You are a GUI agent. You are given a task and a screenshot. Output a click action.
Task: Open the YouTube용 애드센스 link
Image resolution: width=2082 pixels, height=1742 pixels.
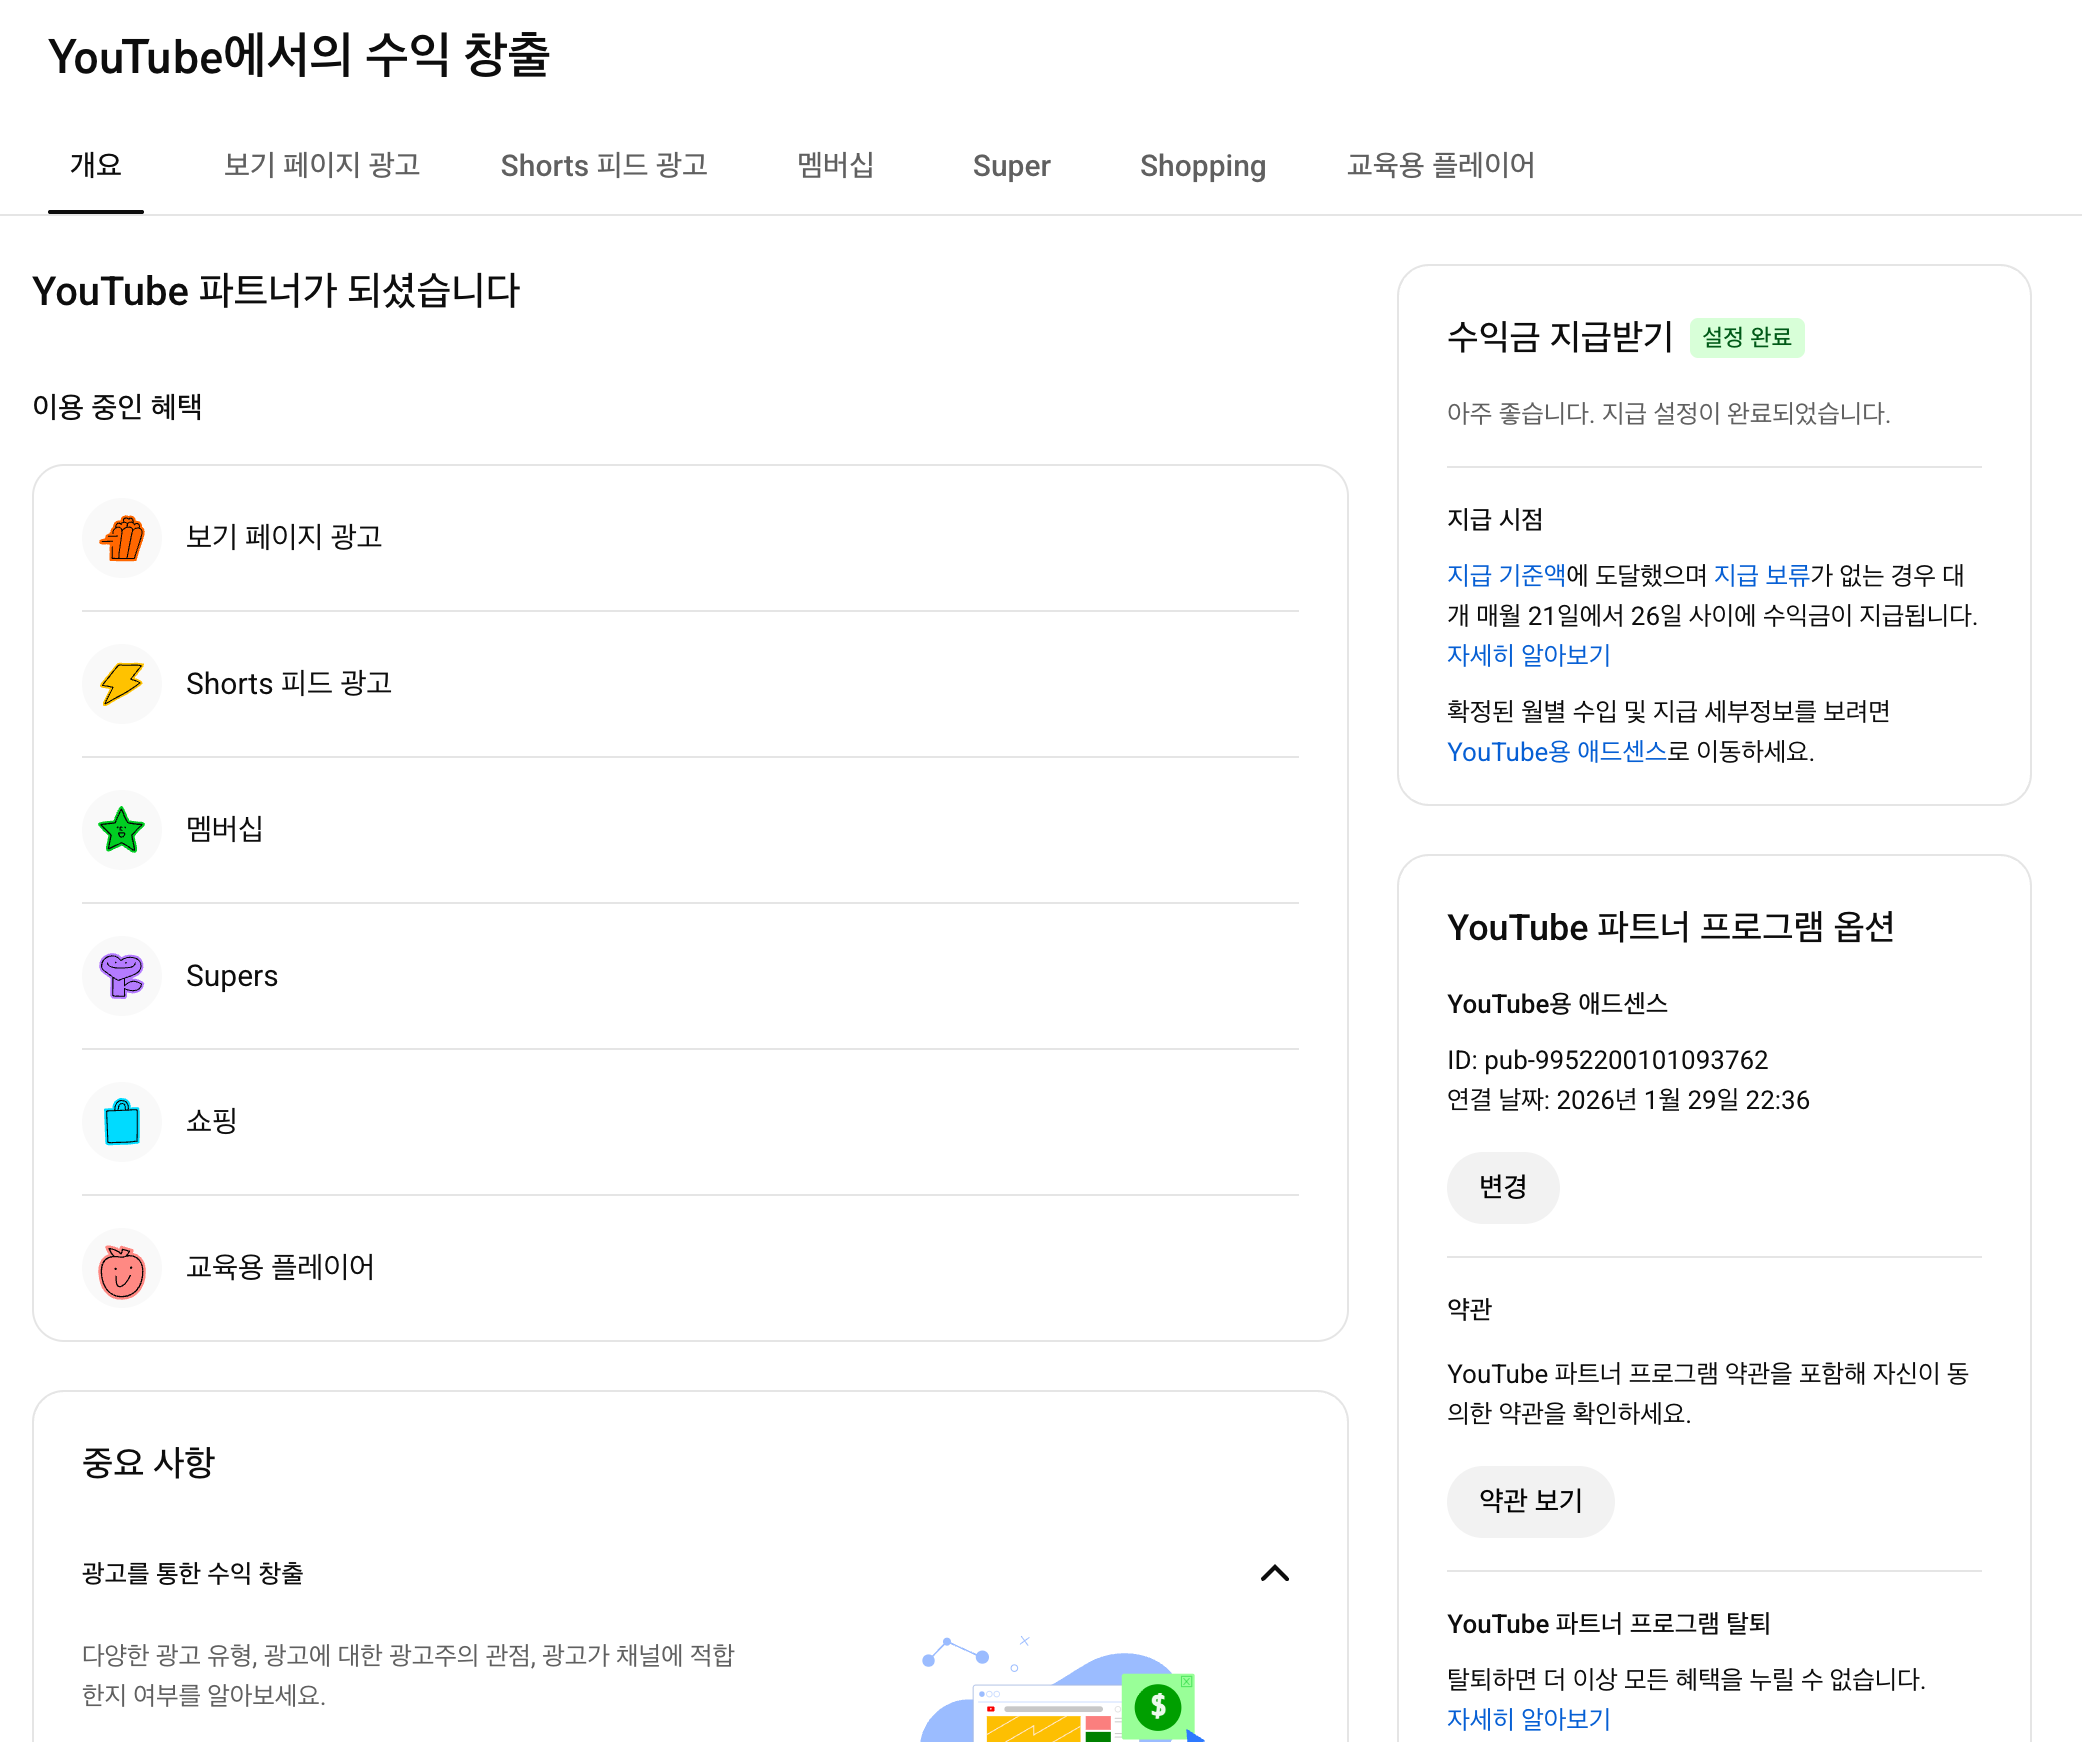[1556, 751]
